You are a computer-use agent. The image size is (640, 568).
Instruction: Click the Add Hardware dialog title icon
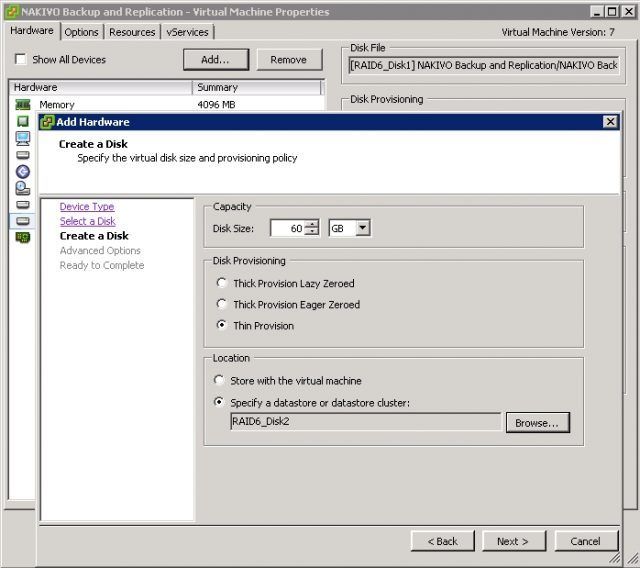(47, 122)
